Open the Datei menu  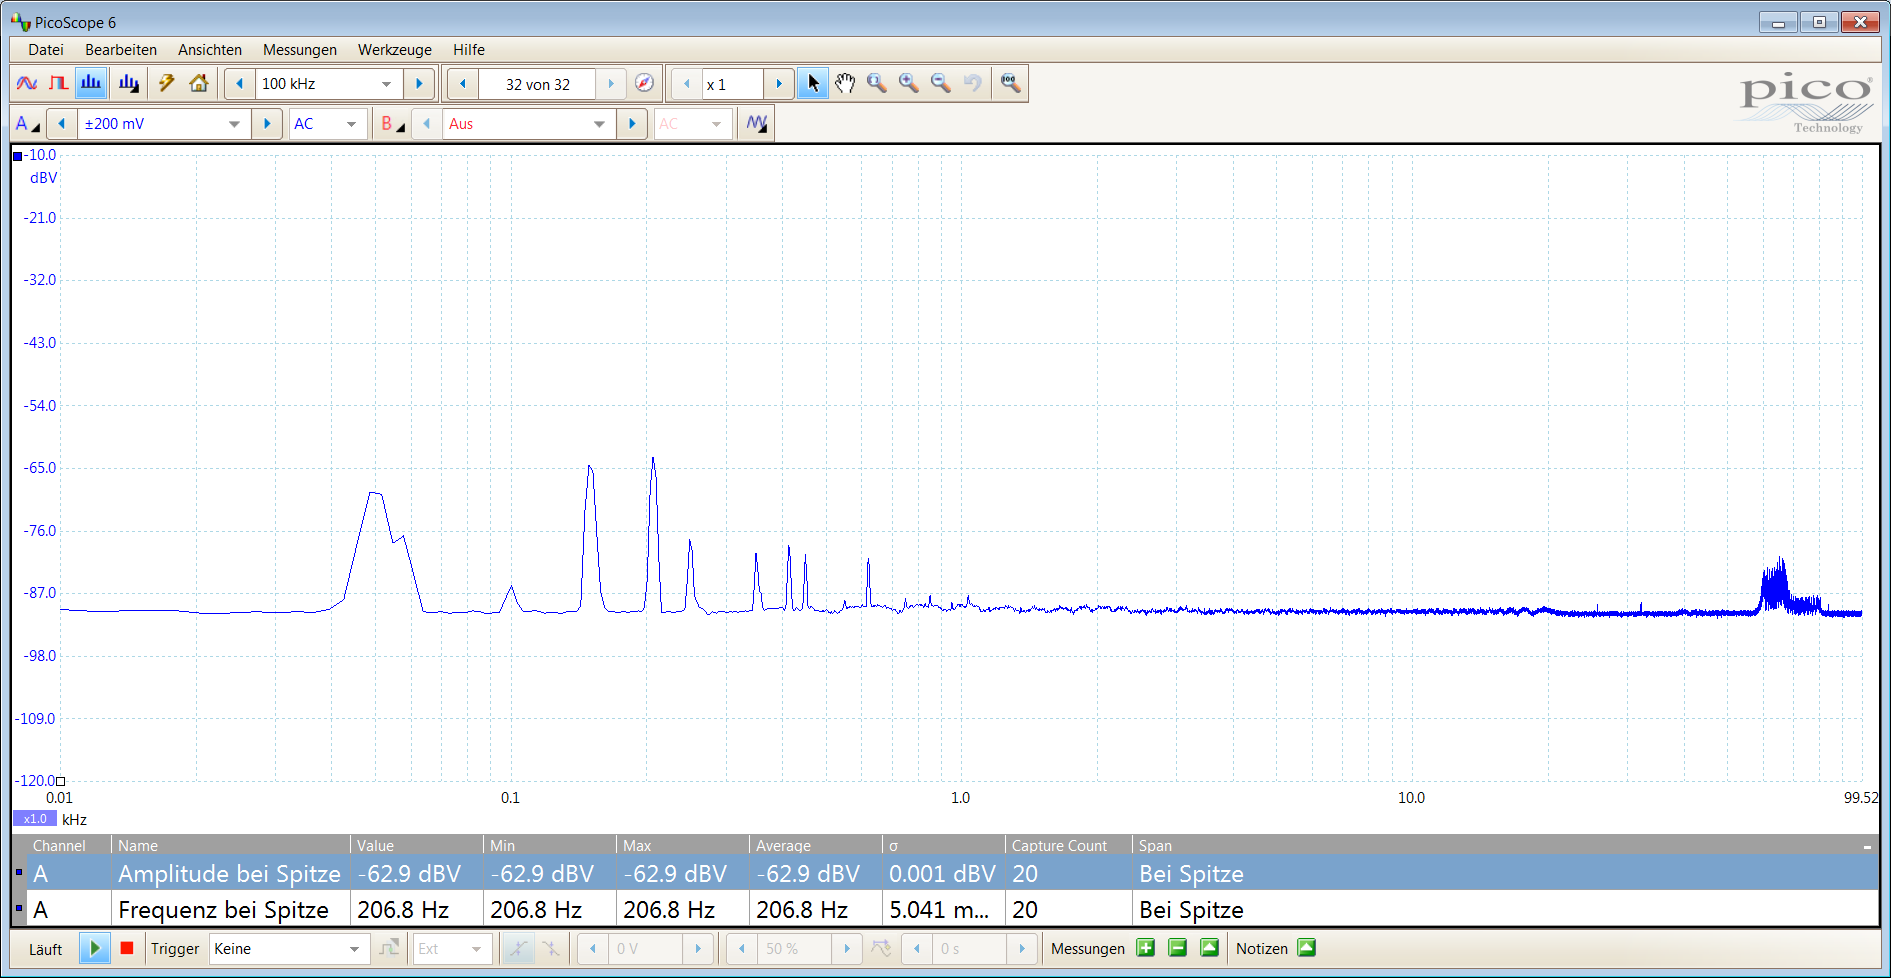pos(46,50)
